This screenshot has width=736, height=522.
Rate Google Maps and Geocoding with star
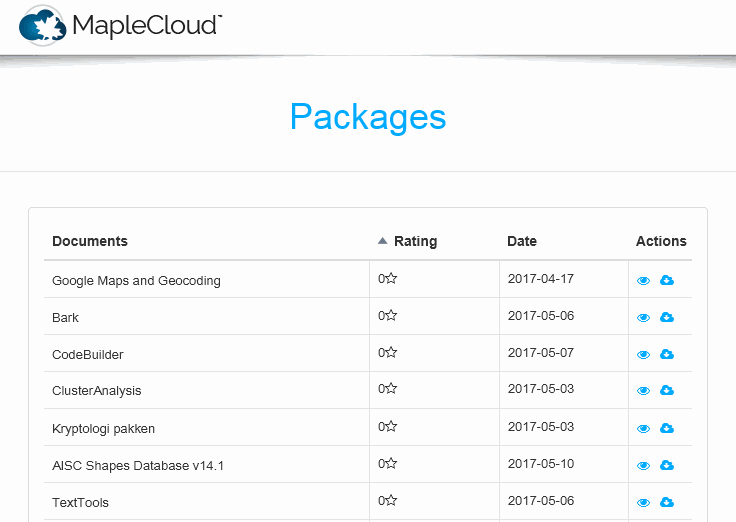(x=392, y=279)
